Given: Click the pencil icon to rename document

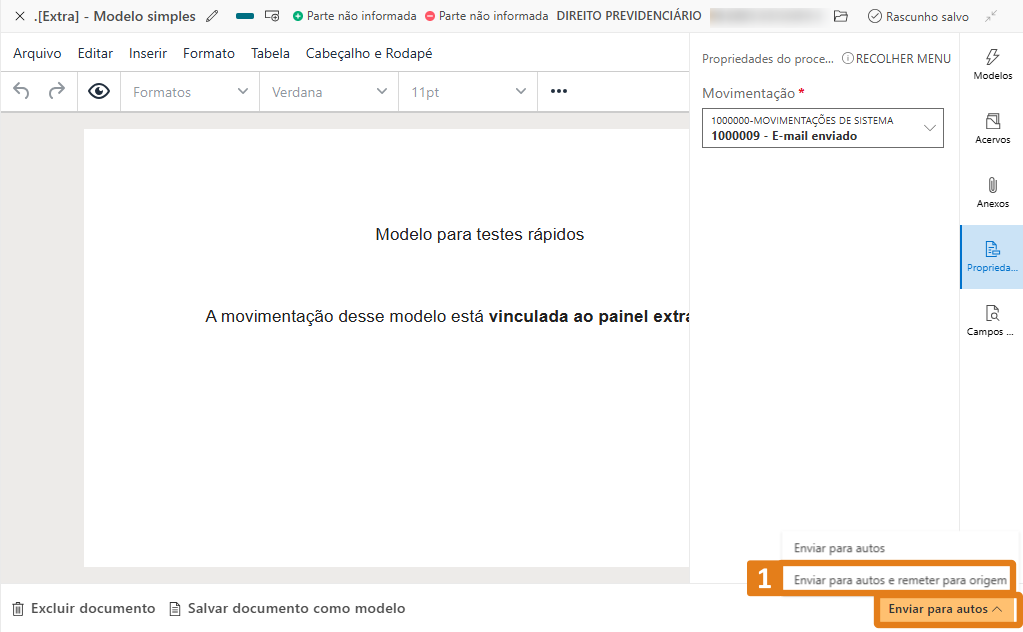Looking at the screenshot, I should (x=212, y=17).
